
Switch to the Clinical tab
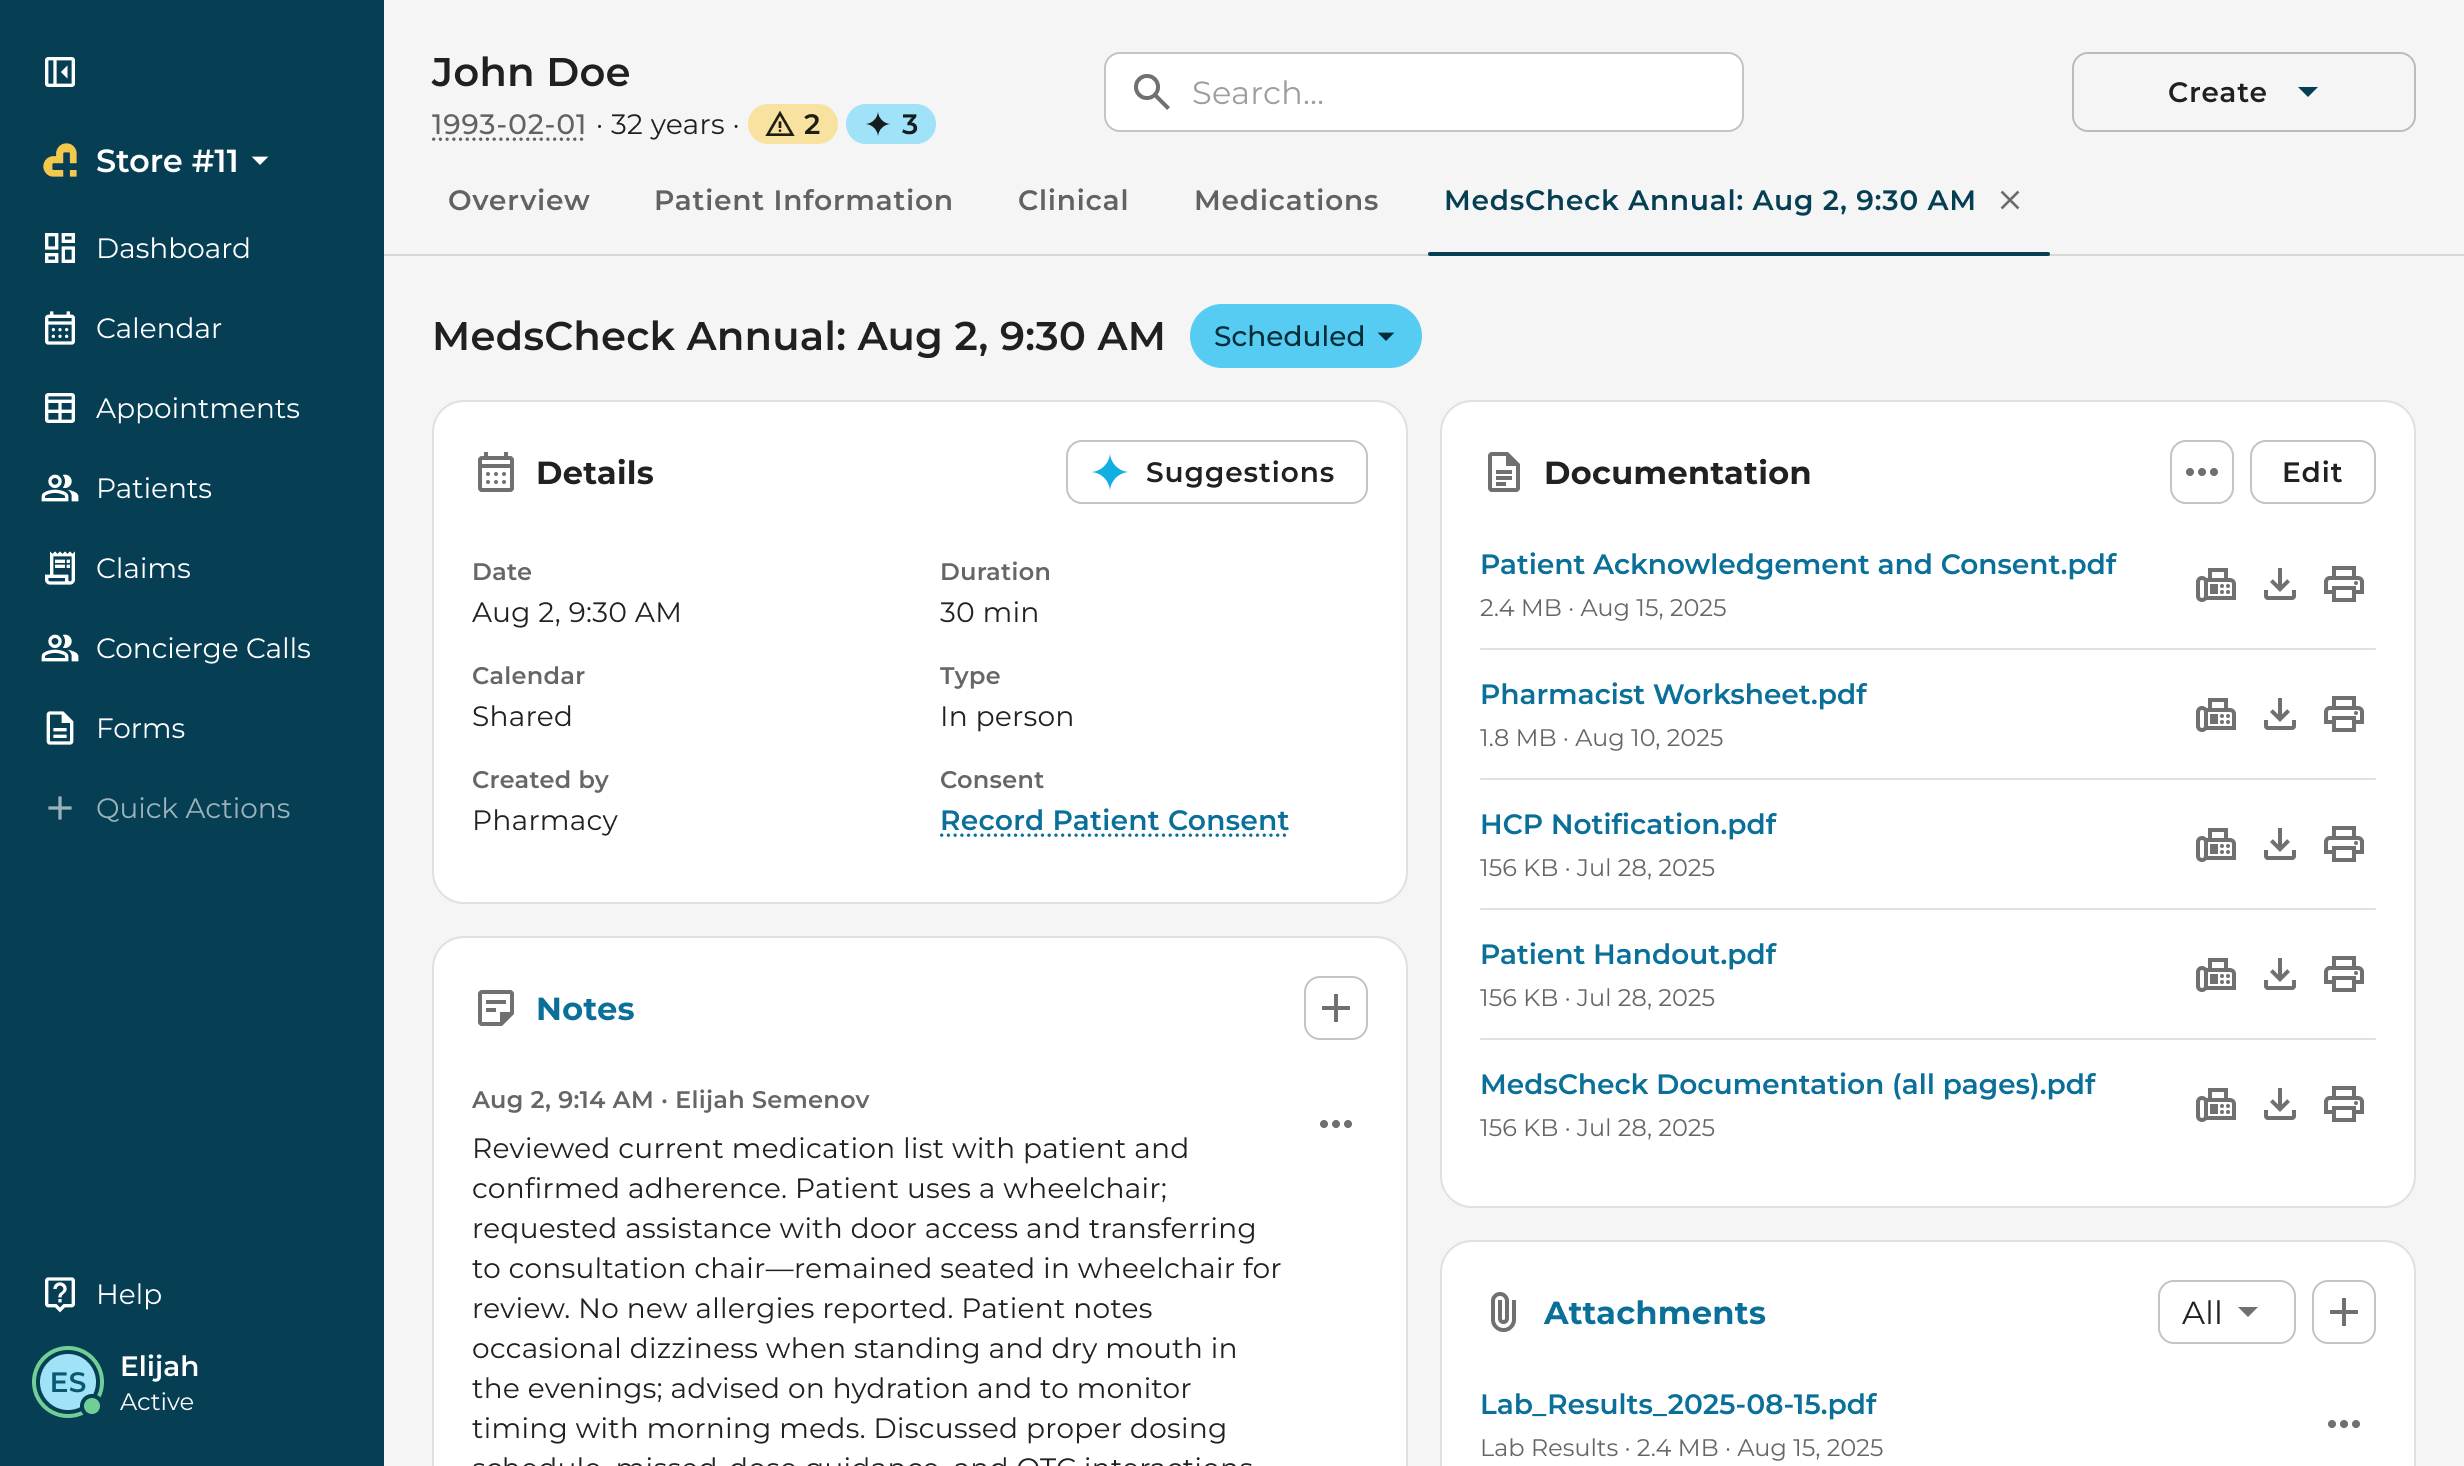1073,200
